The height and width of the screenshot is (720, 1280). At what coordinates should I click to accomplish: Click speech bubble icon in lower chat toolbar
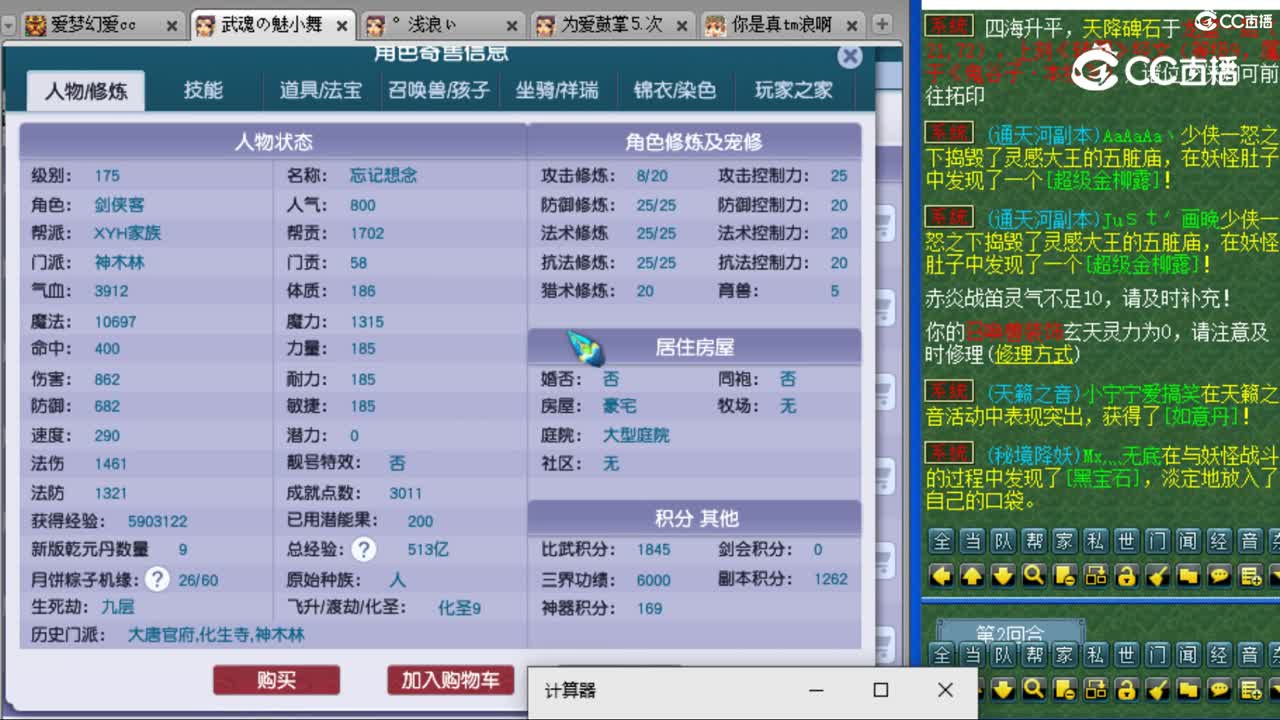(1219, 689)
